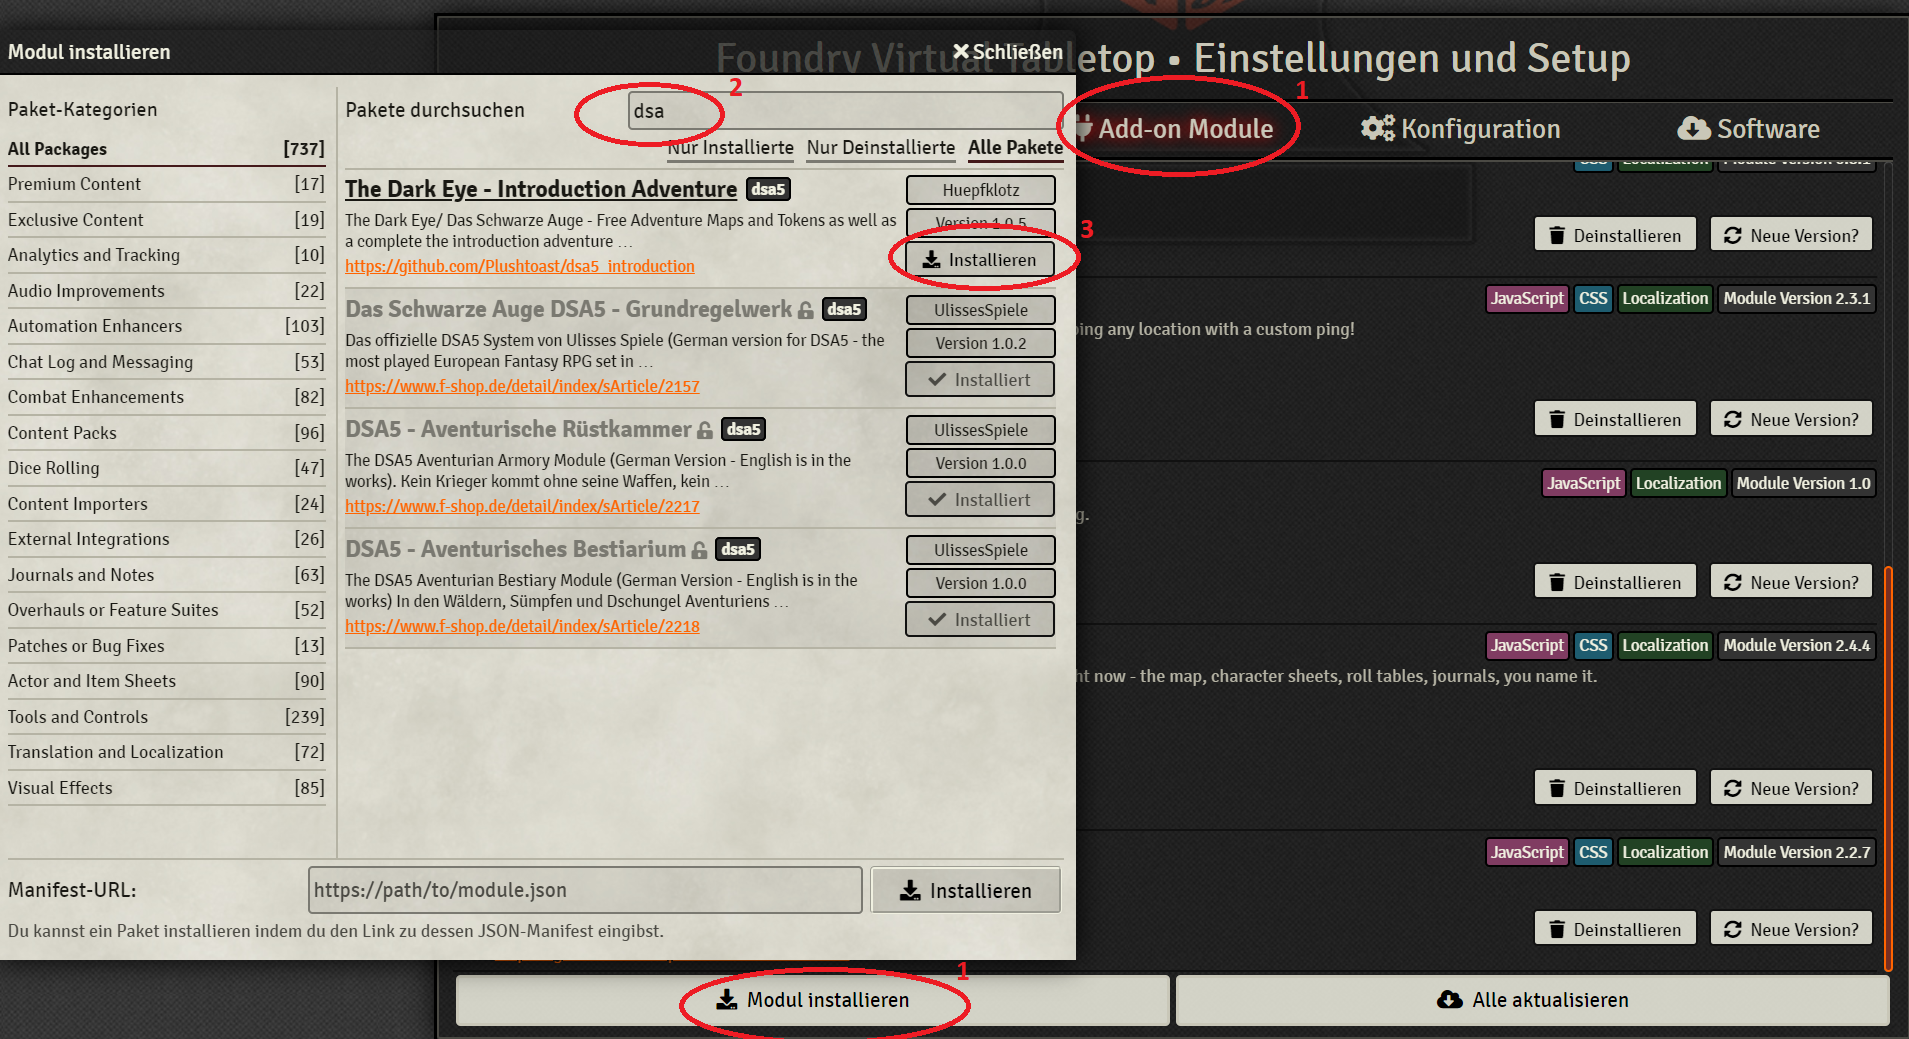Toggle the Nur Deinstallierte filter
1909x1039 pixels.
point(880,147)
